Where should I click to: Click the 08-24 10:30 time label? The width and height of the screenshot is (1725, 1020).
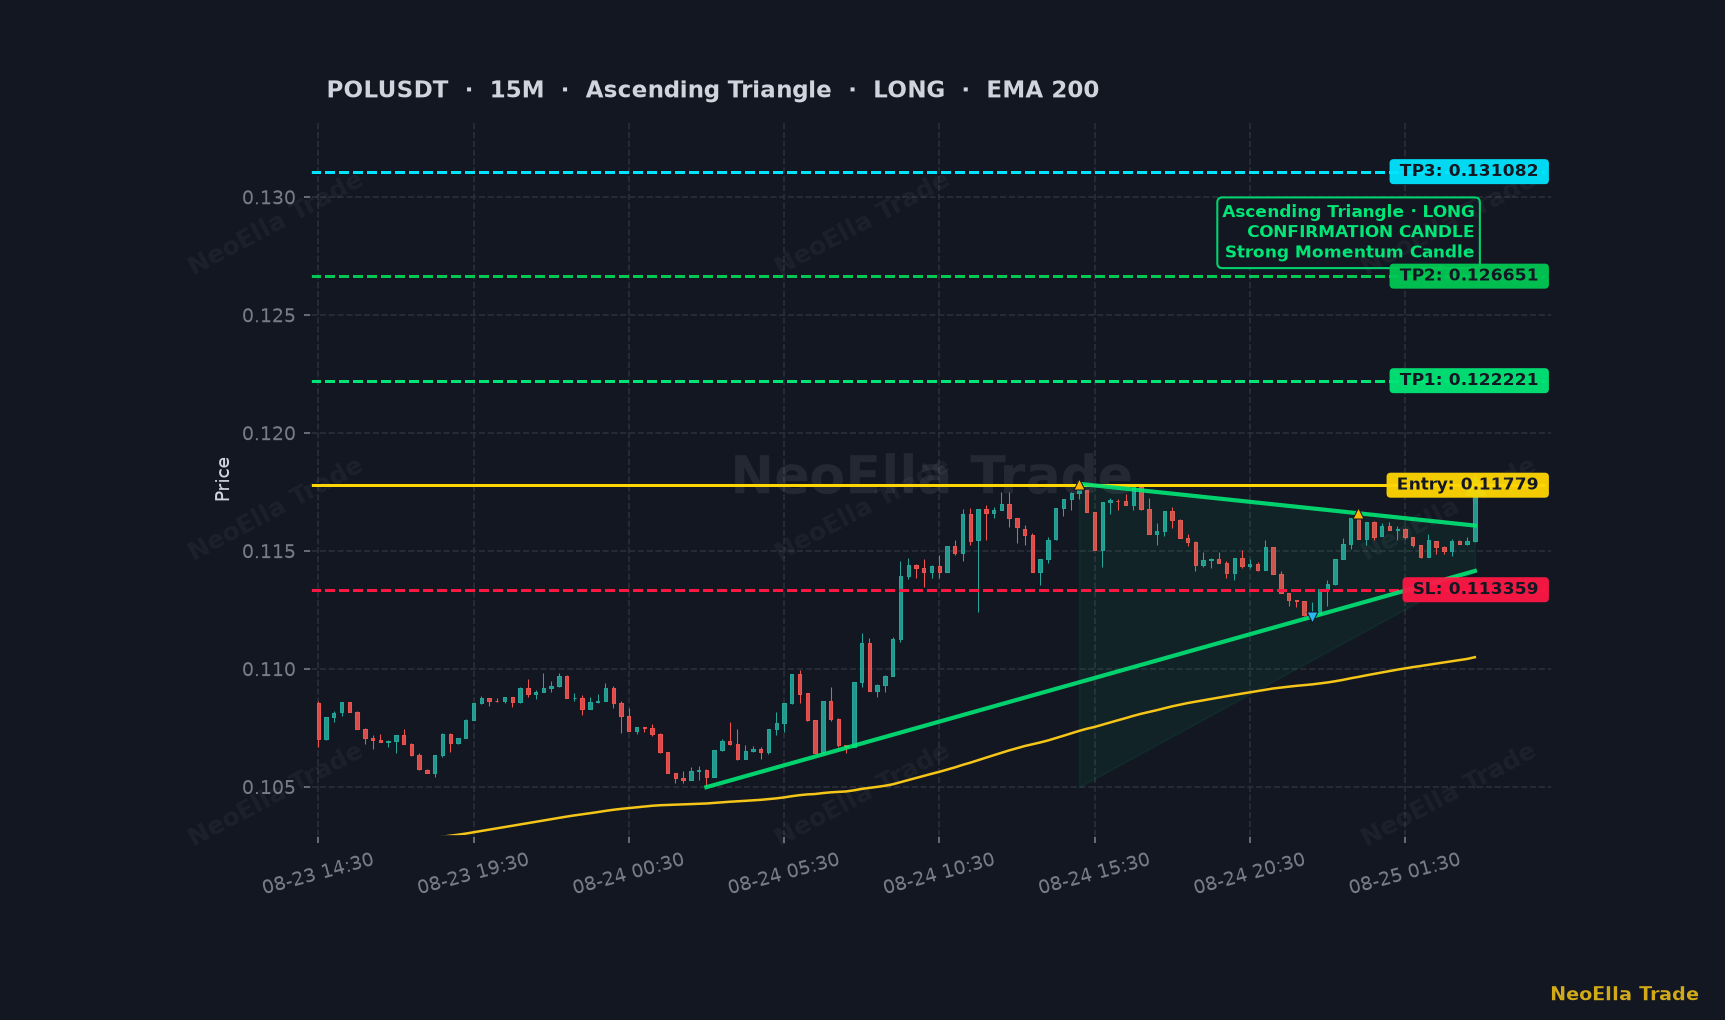click(x=939, y=873)
